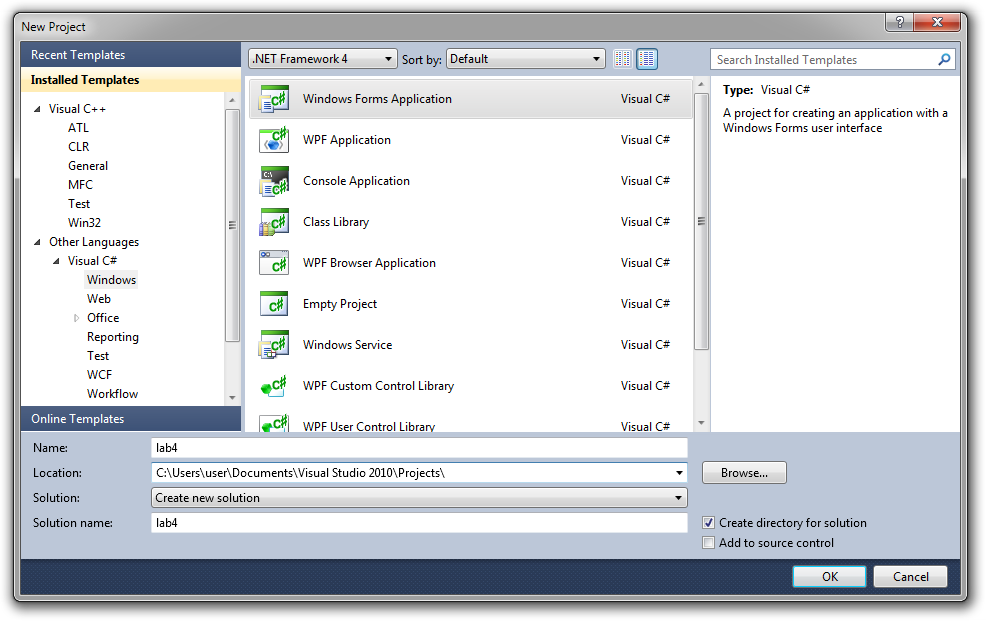
Task: Click the template tree vertical scrollbar
Action: tap(232, 225)
